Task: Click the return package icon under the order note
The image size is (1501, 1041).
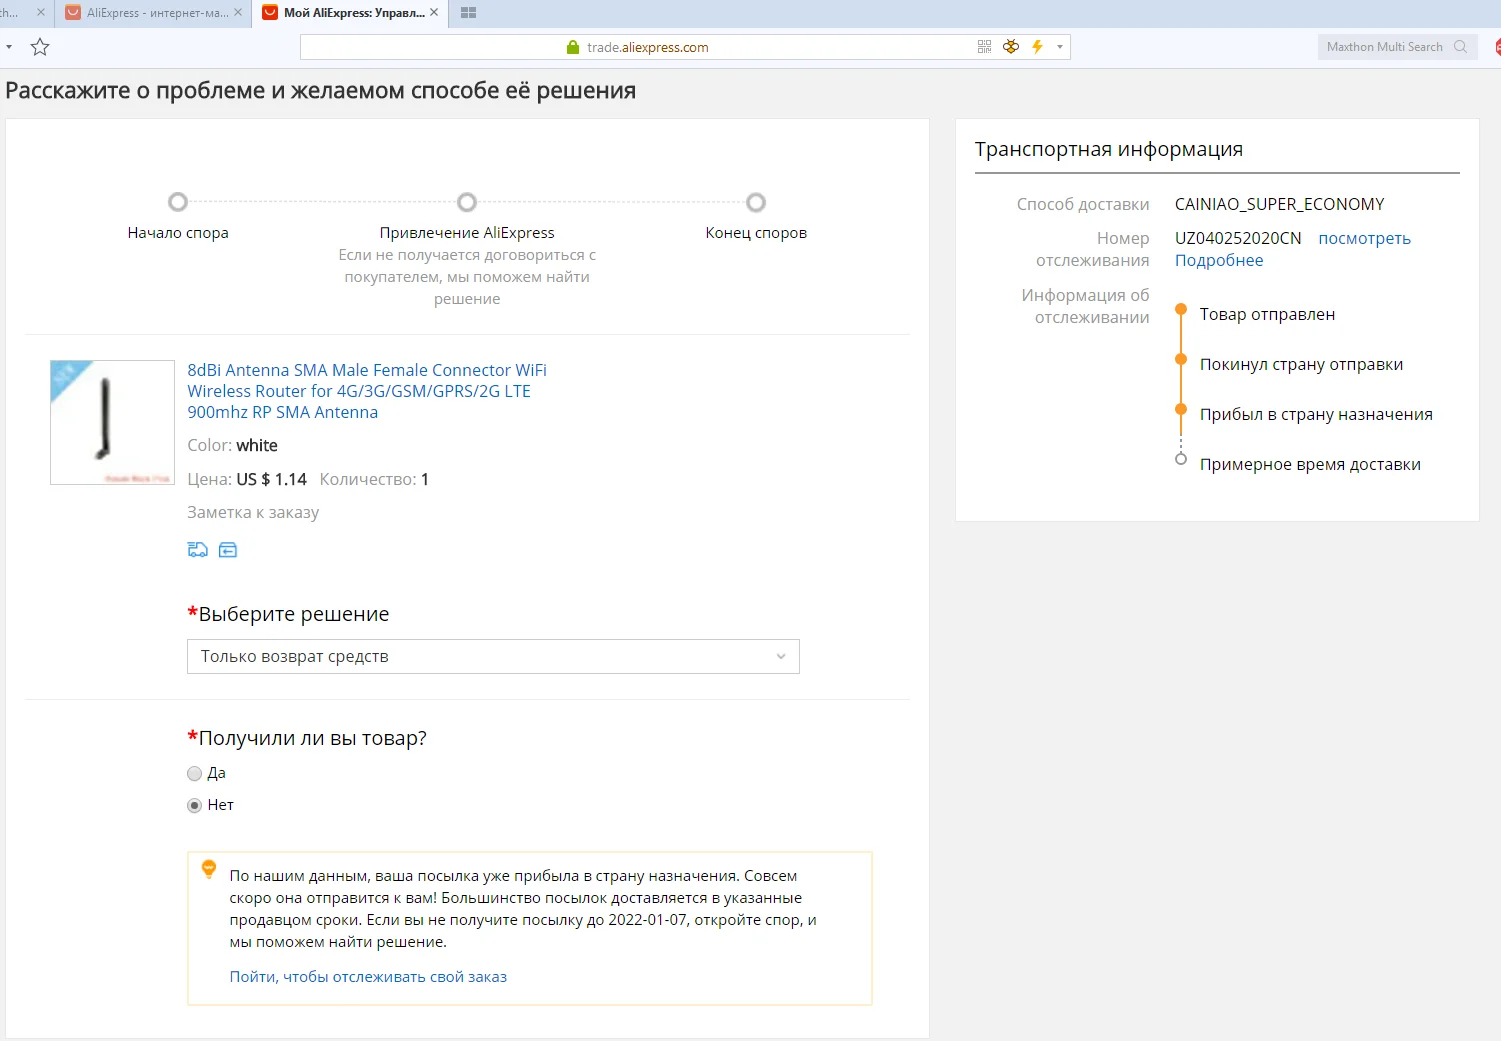Action: (228, 549)
